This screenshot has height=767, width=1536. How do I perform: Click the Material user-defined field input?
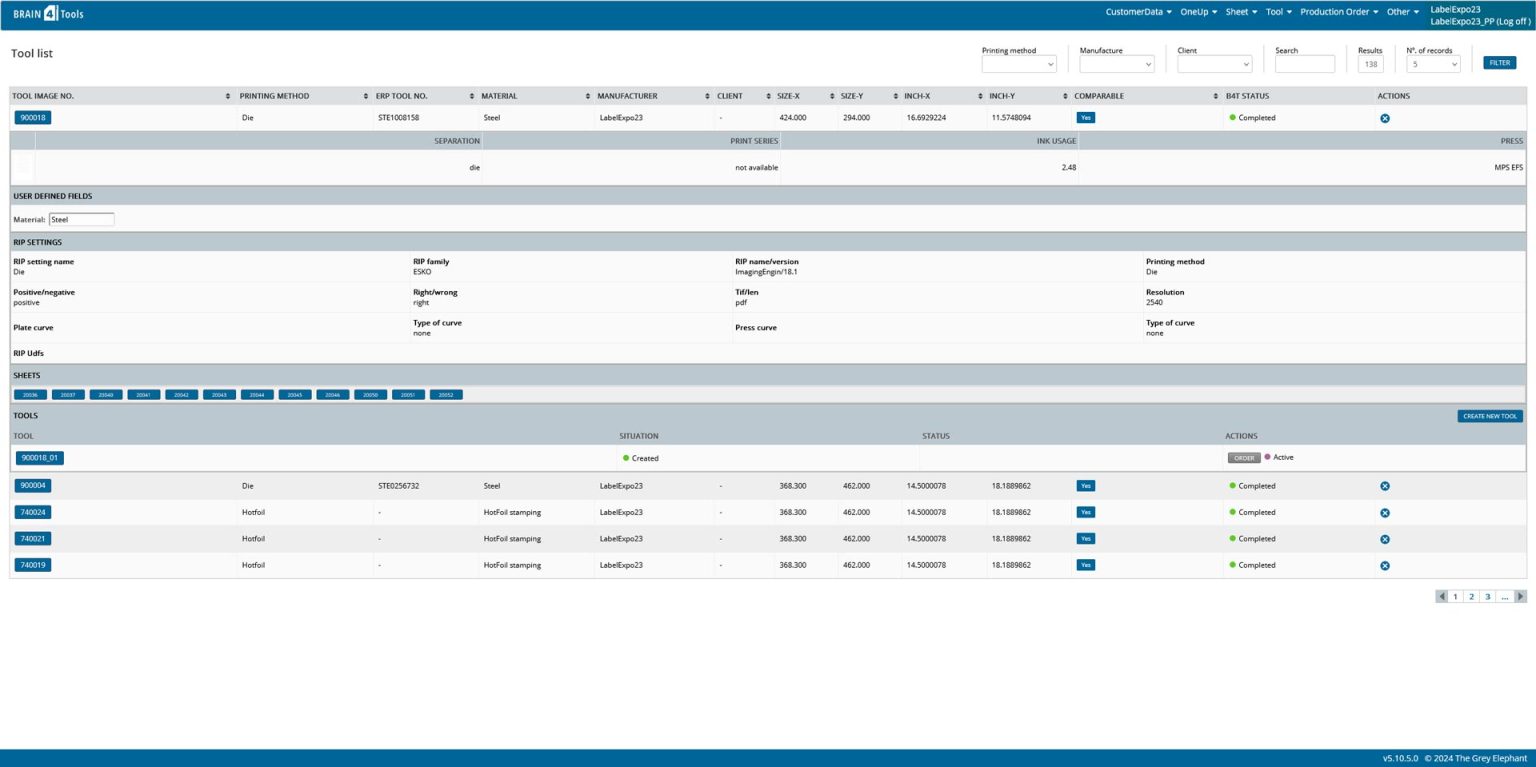(x=82, y=219)
